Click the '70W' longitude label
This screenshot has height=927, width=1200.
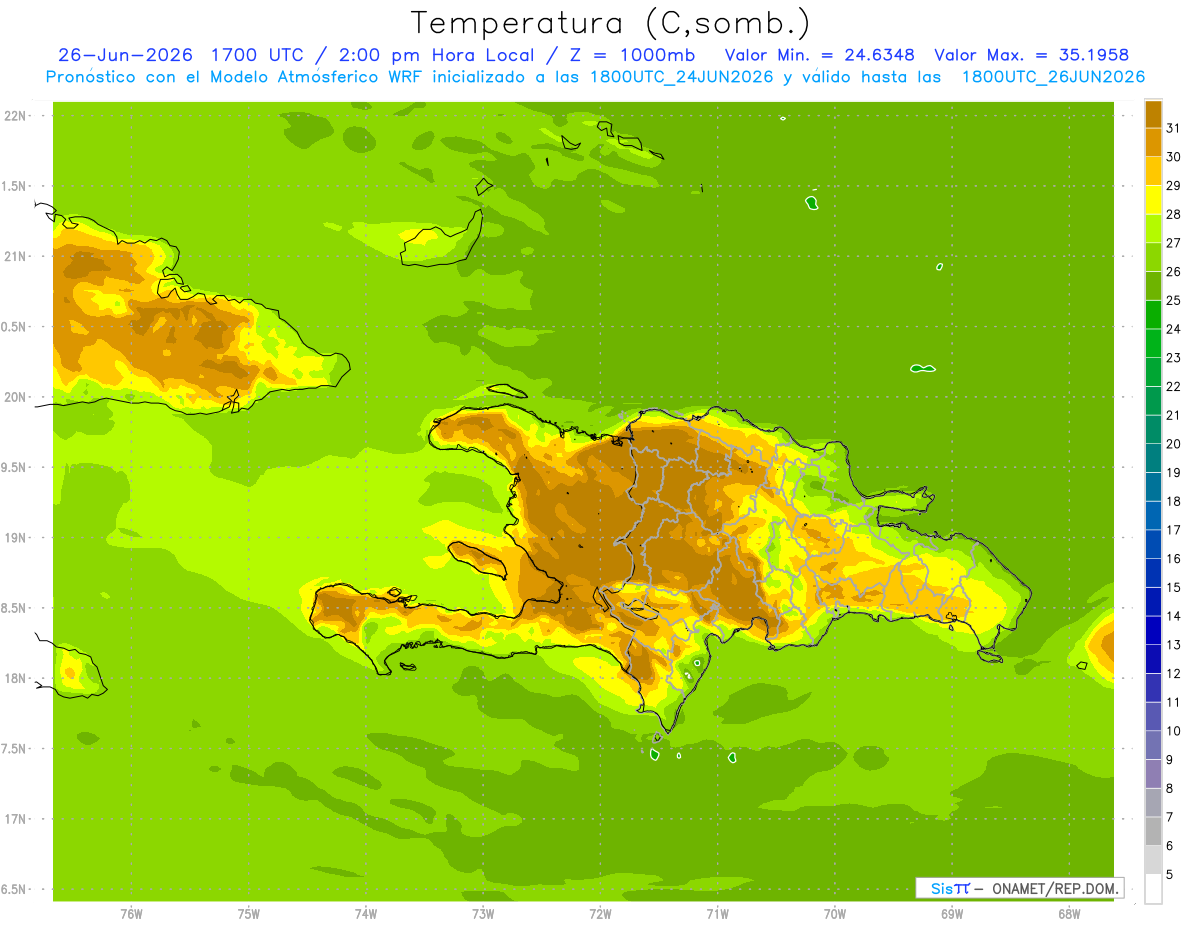tap(835, 914)
